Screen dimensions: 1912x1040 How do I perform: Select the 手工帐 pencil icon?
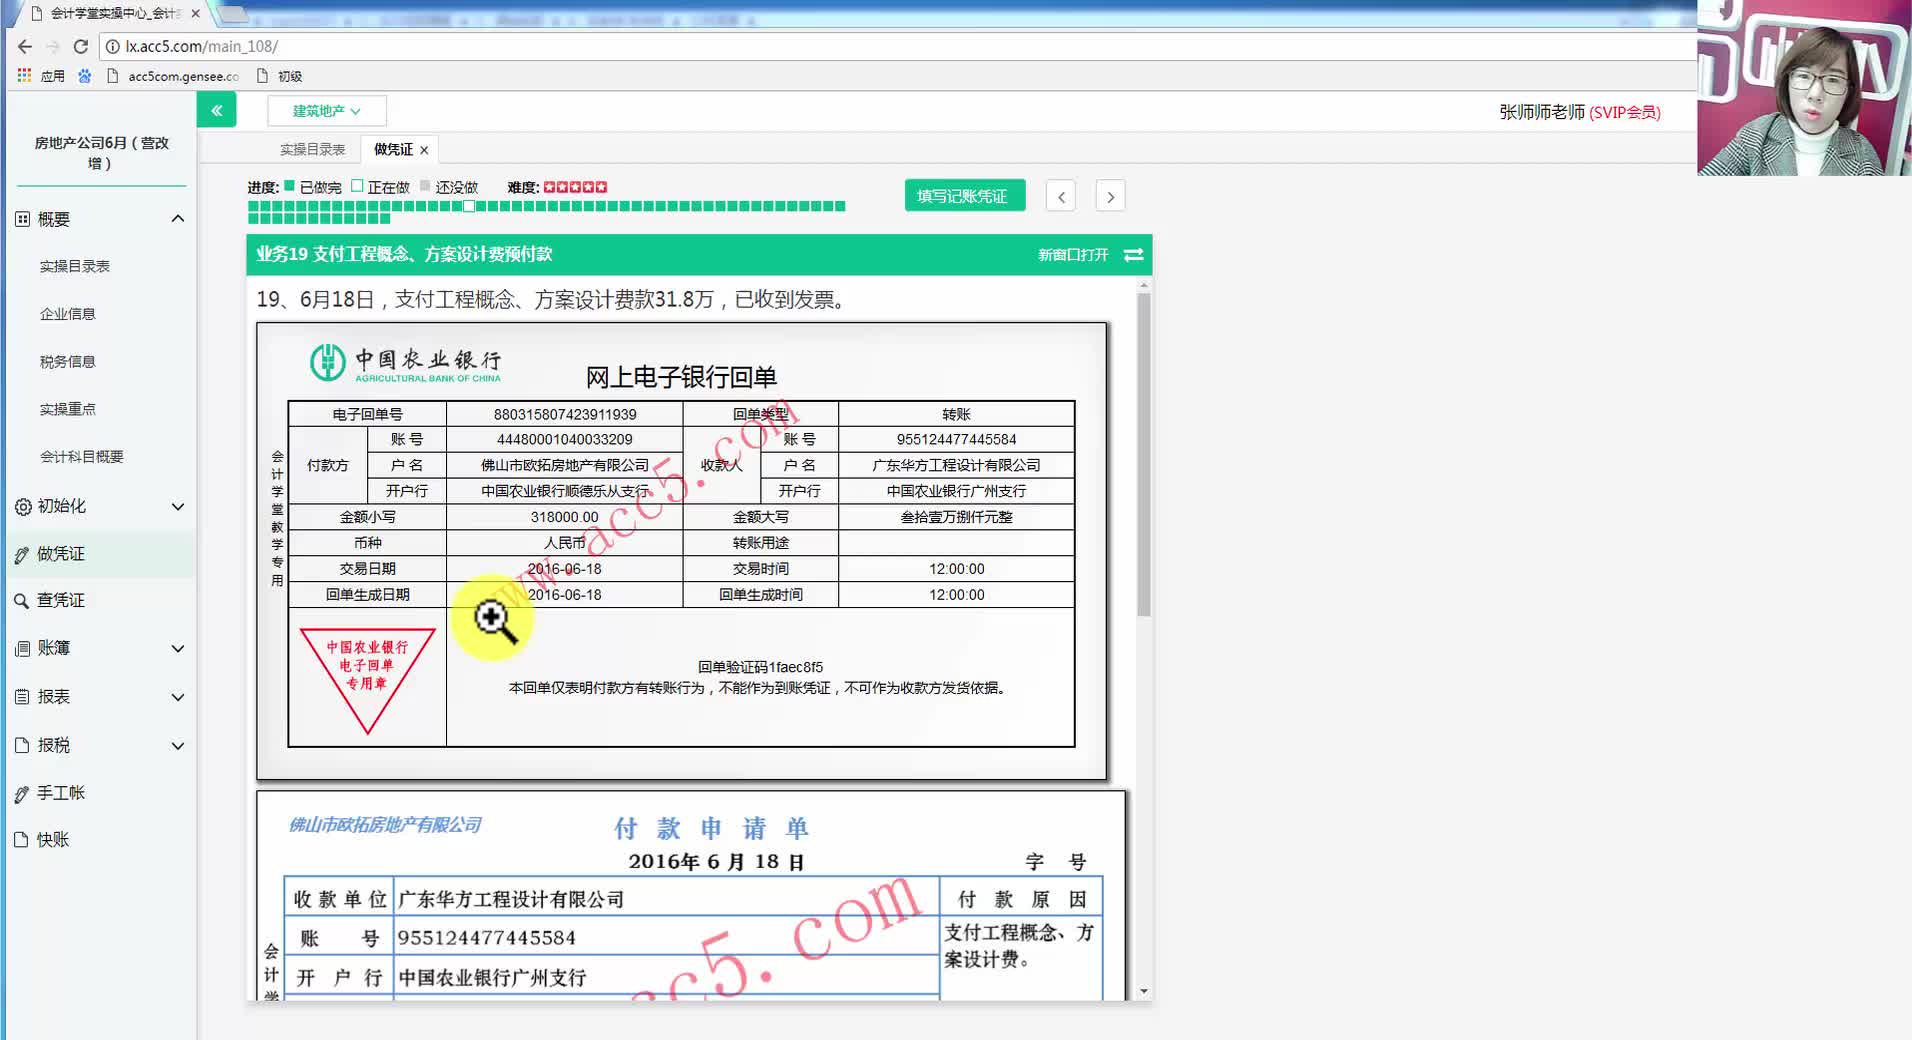tap(22, 792)
